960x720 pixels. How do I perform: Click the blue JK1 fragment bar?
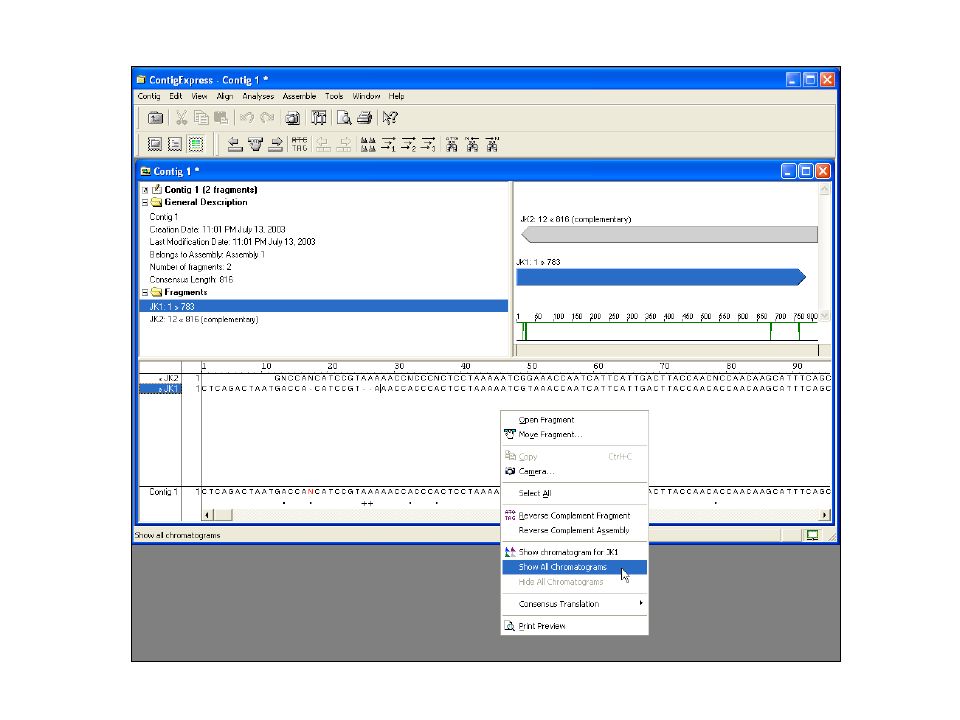(661, 277)
